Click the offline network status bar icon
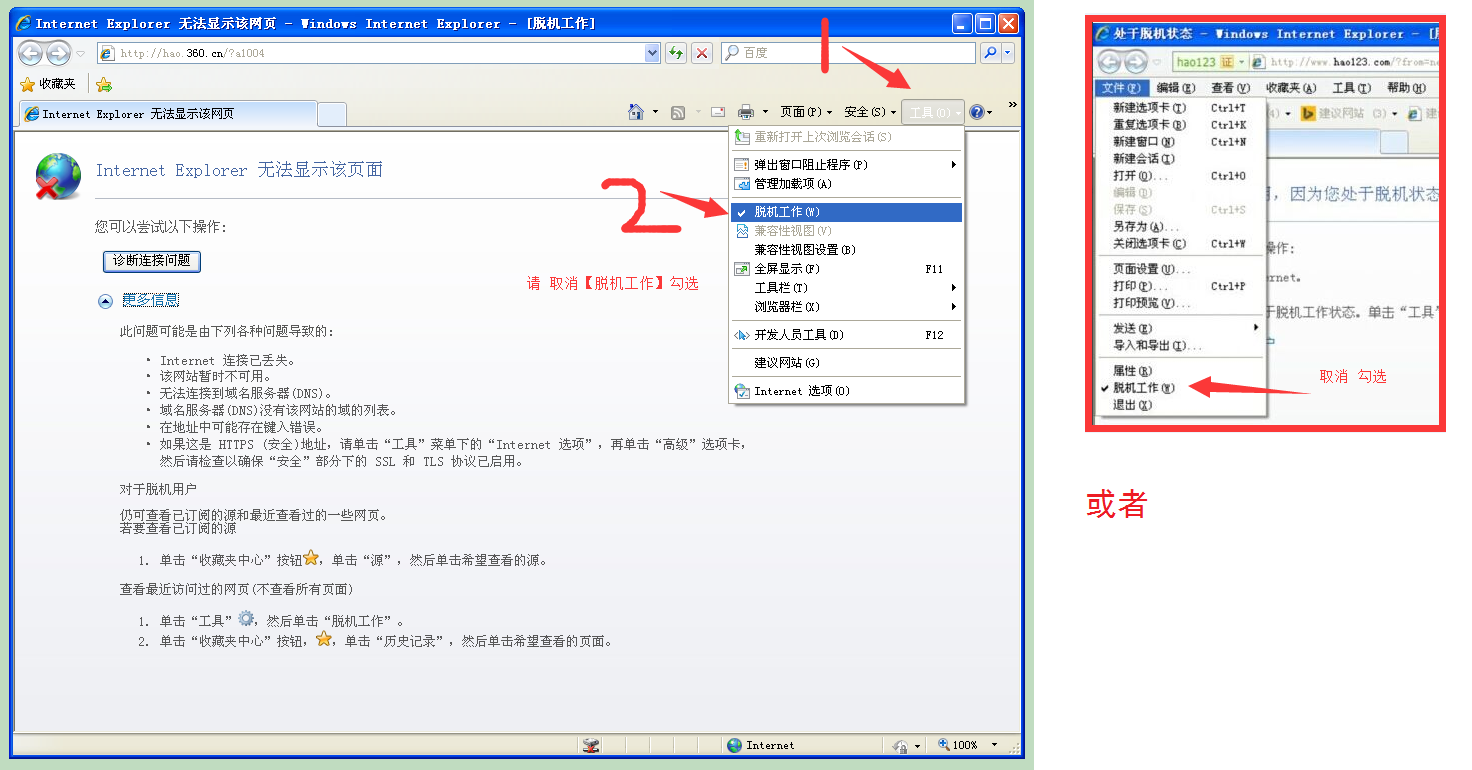The height and width of the screenshot is (770, 1472). [590, 745]
